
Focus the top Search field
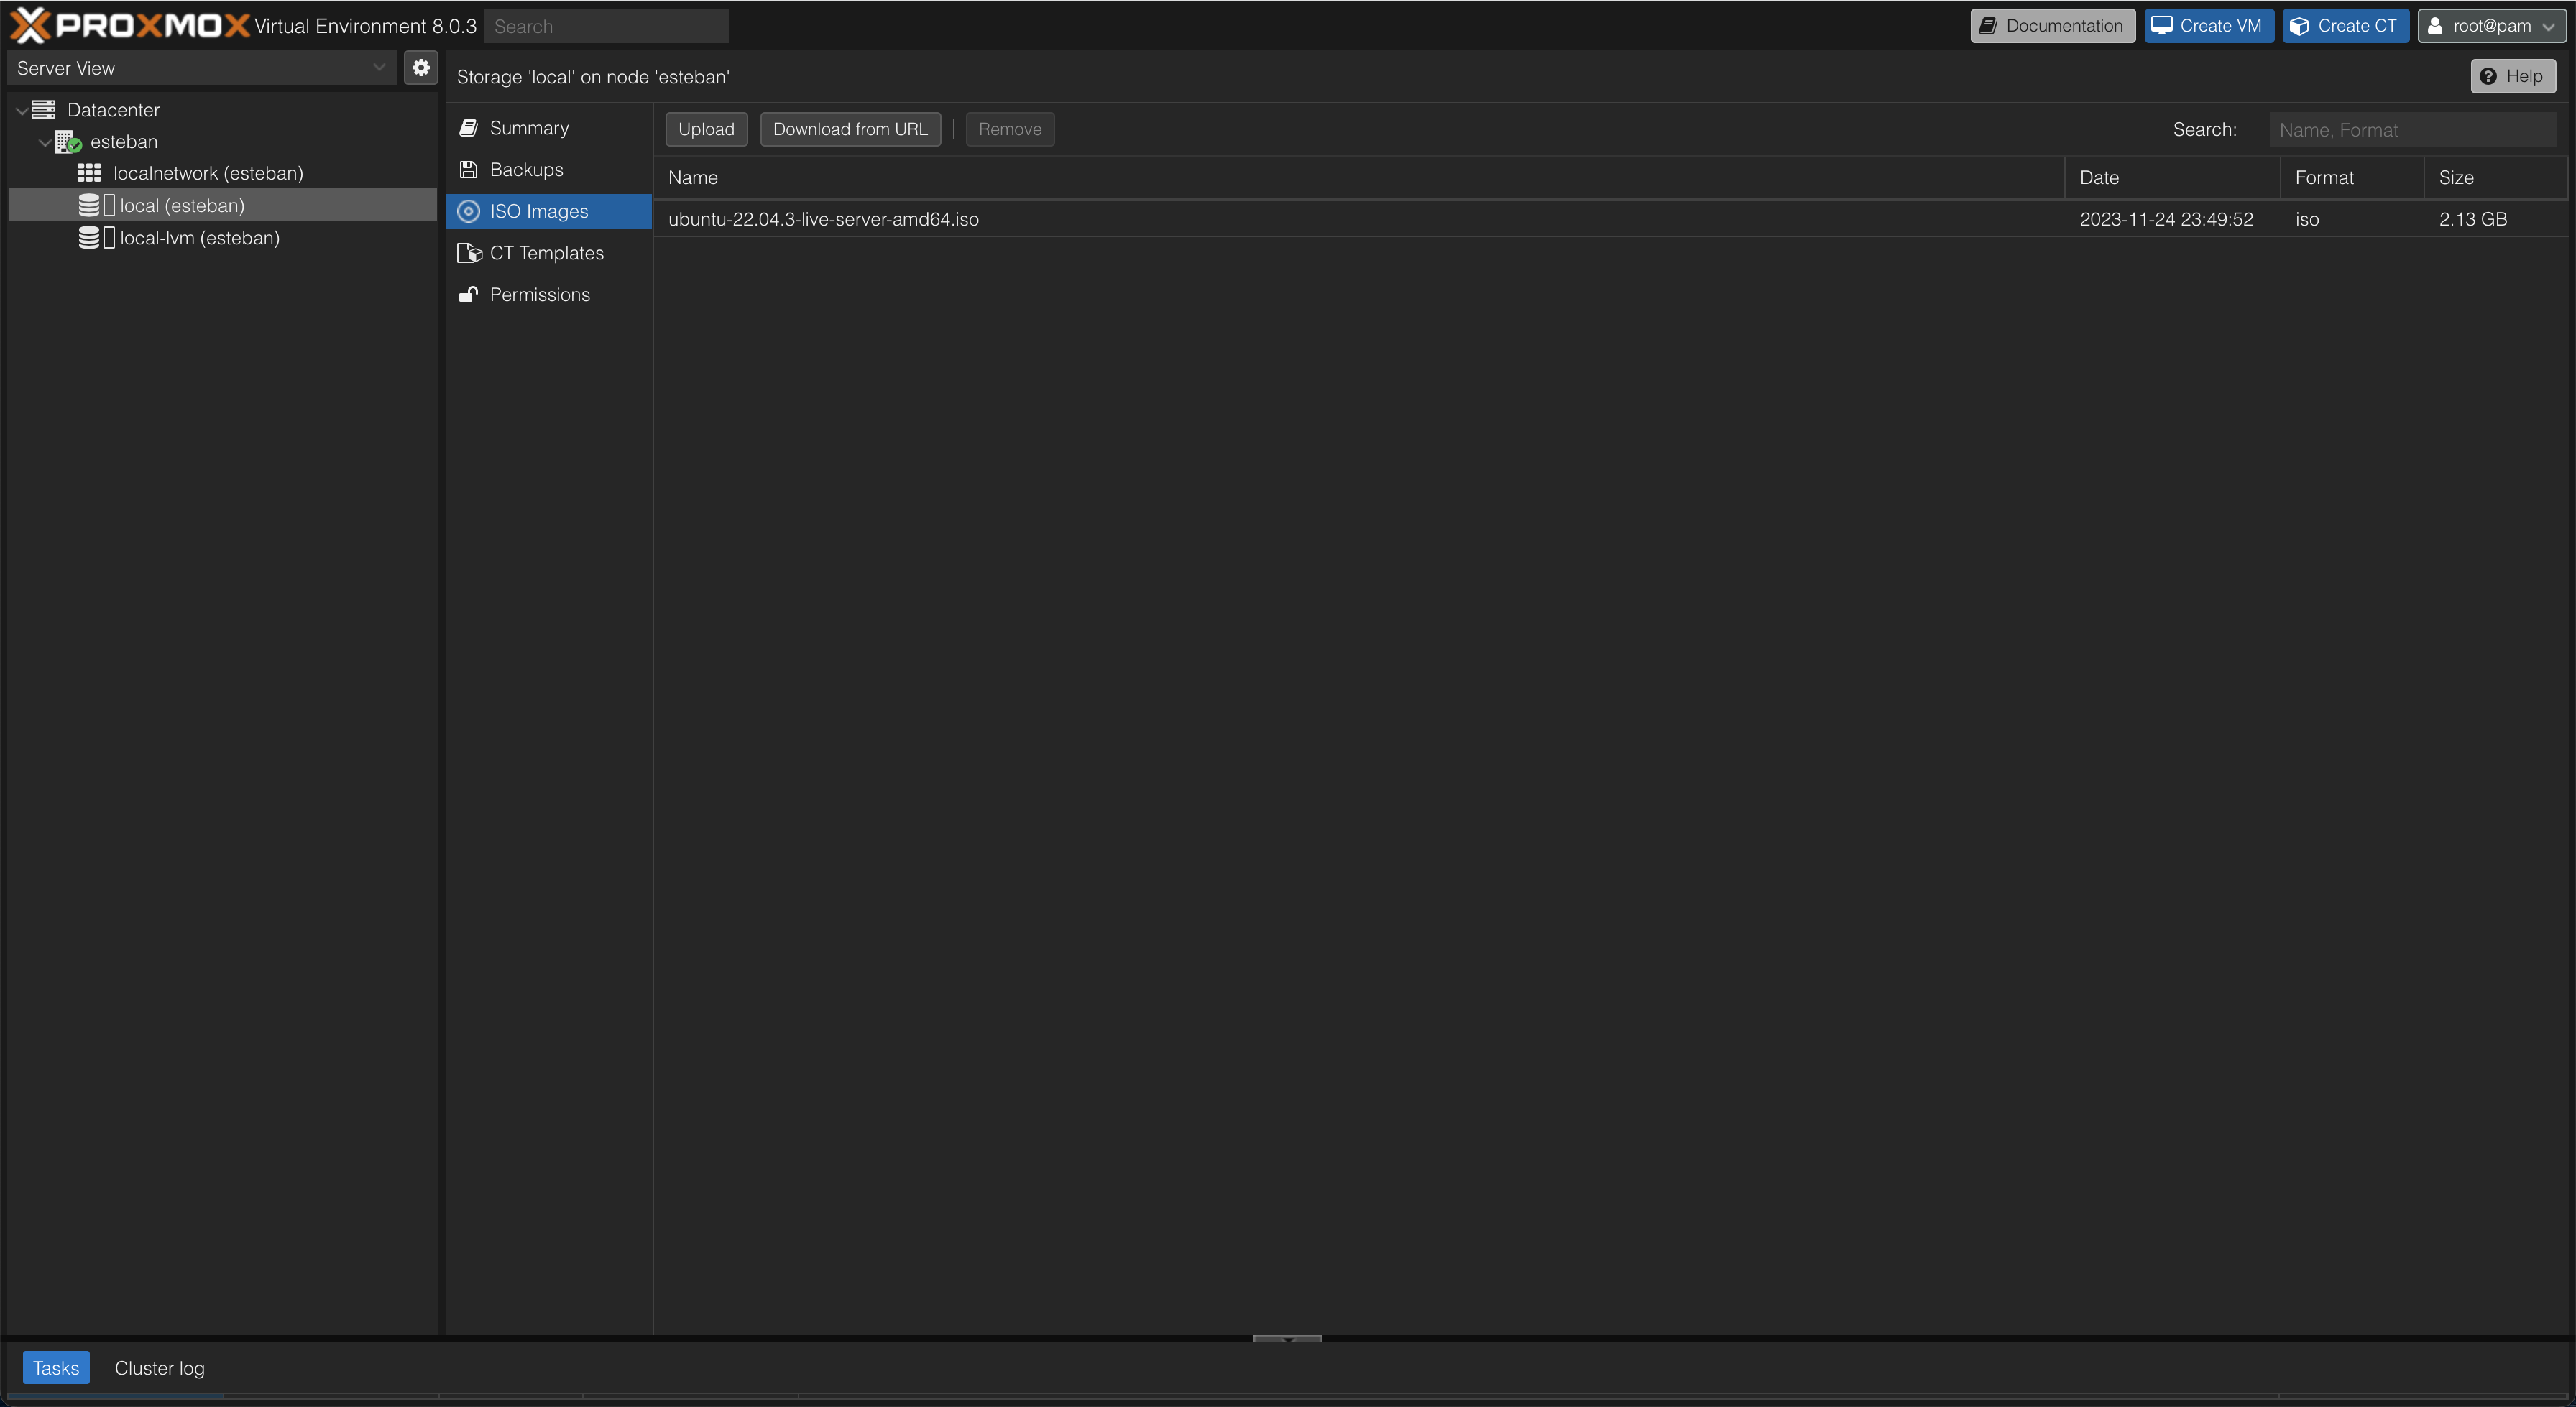point(606,26)
